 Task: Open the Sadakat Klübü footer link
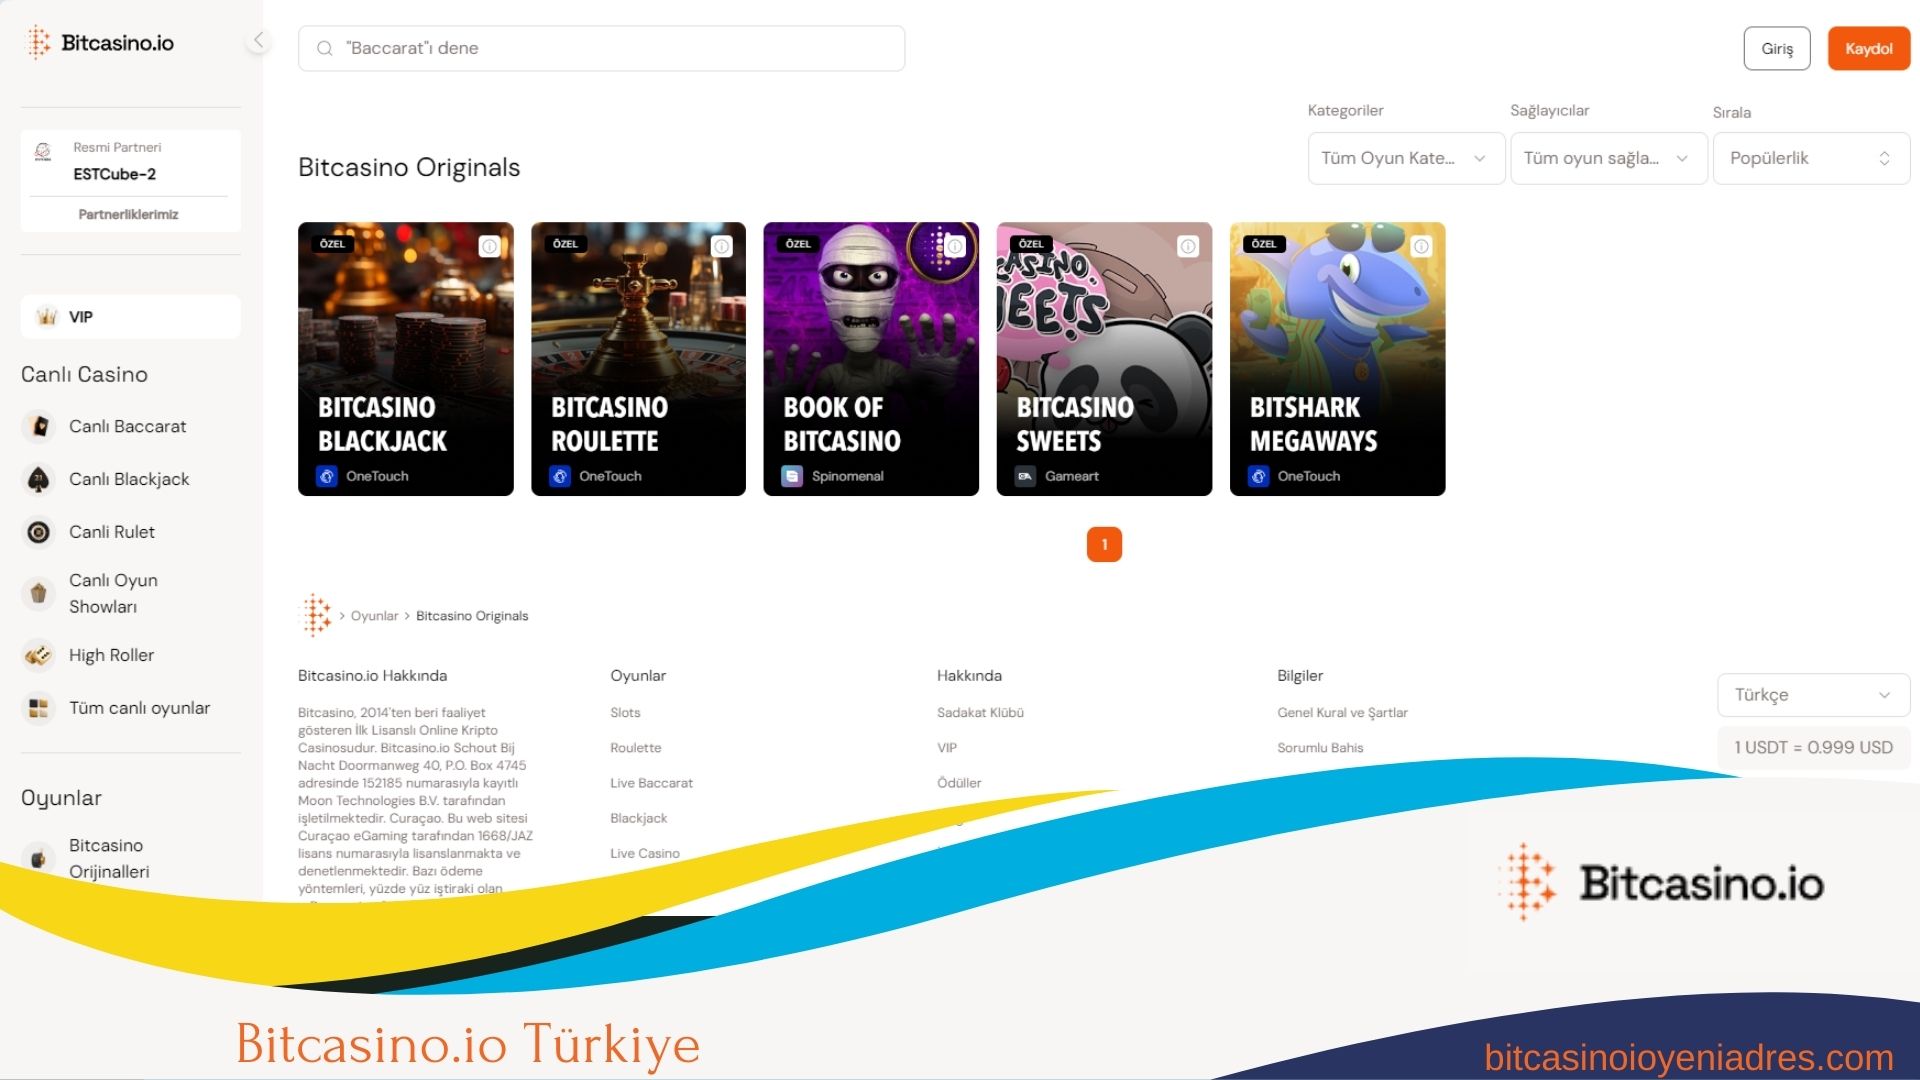tap(980, 713)
